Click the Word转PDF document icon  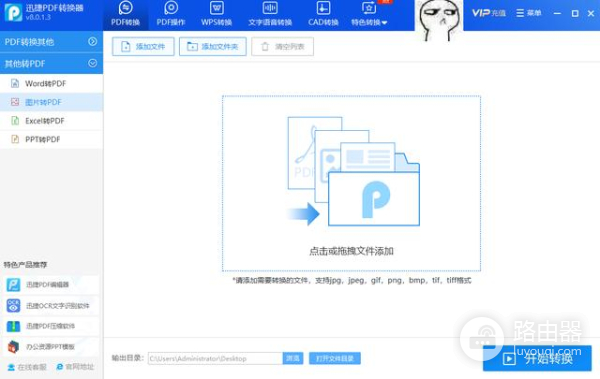click(x=15, y=83)
